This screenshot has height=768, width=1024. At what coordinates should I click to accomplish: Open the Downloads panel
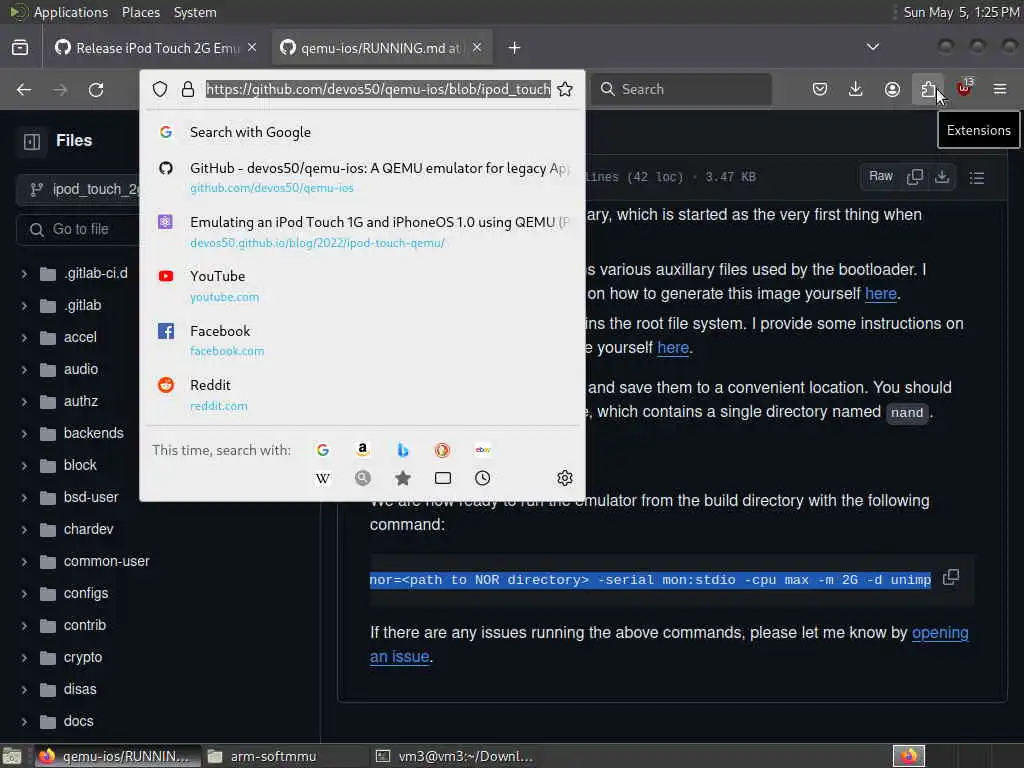[x=856, y=89]
